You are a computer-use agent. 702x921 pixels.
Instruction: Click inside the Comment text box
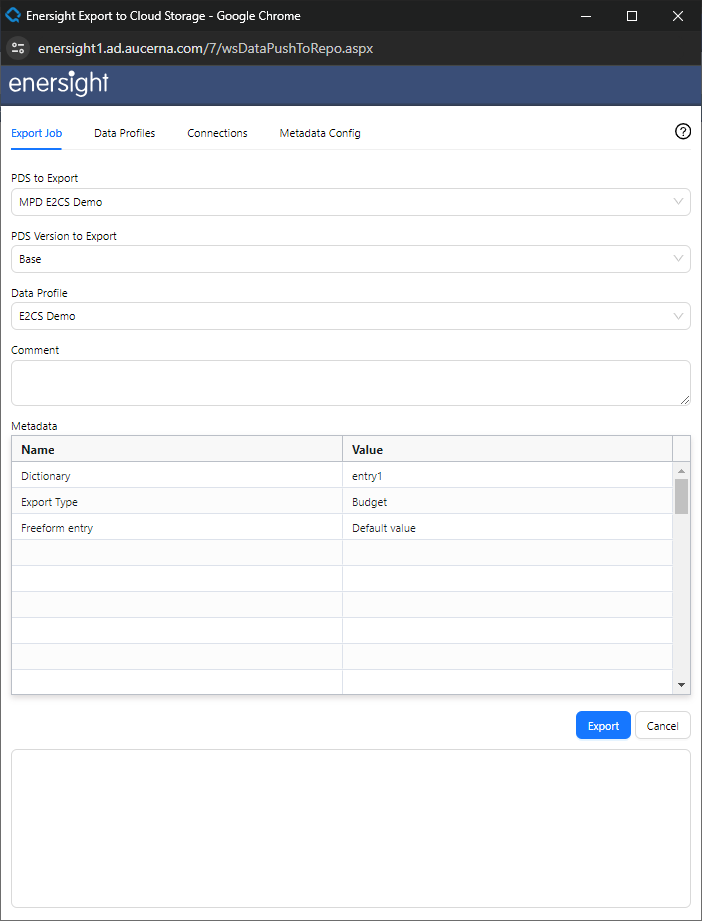pos(351,383)
